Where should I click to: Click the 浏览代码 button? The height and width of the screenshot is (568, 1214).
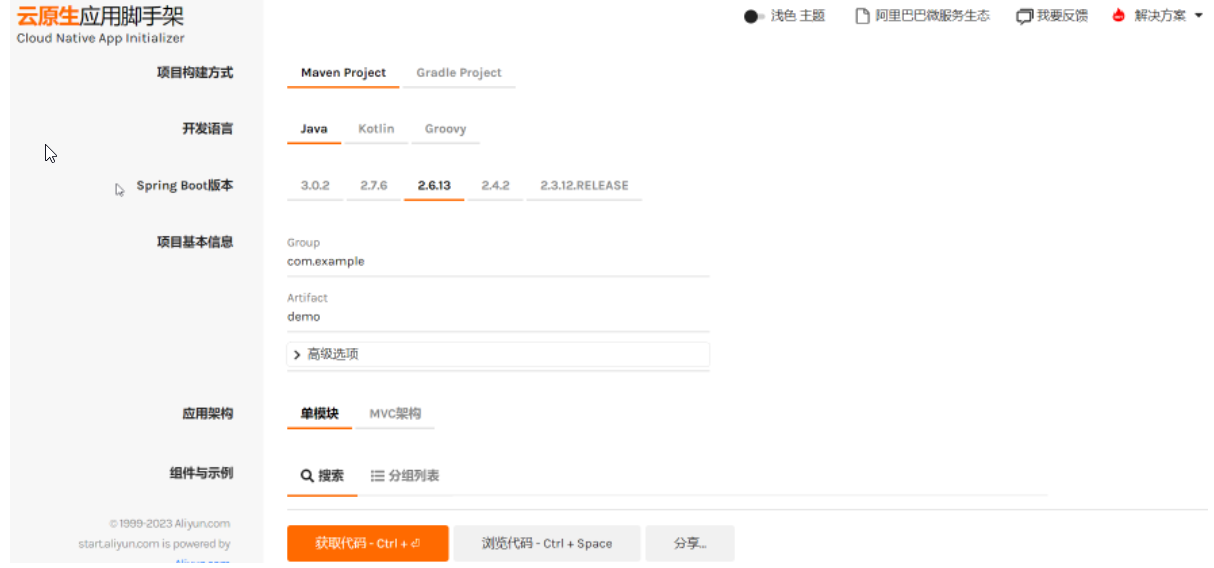(x=547, y=543)
